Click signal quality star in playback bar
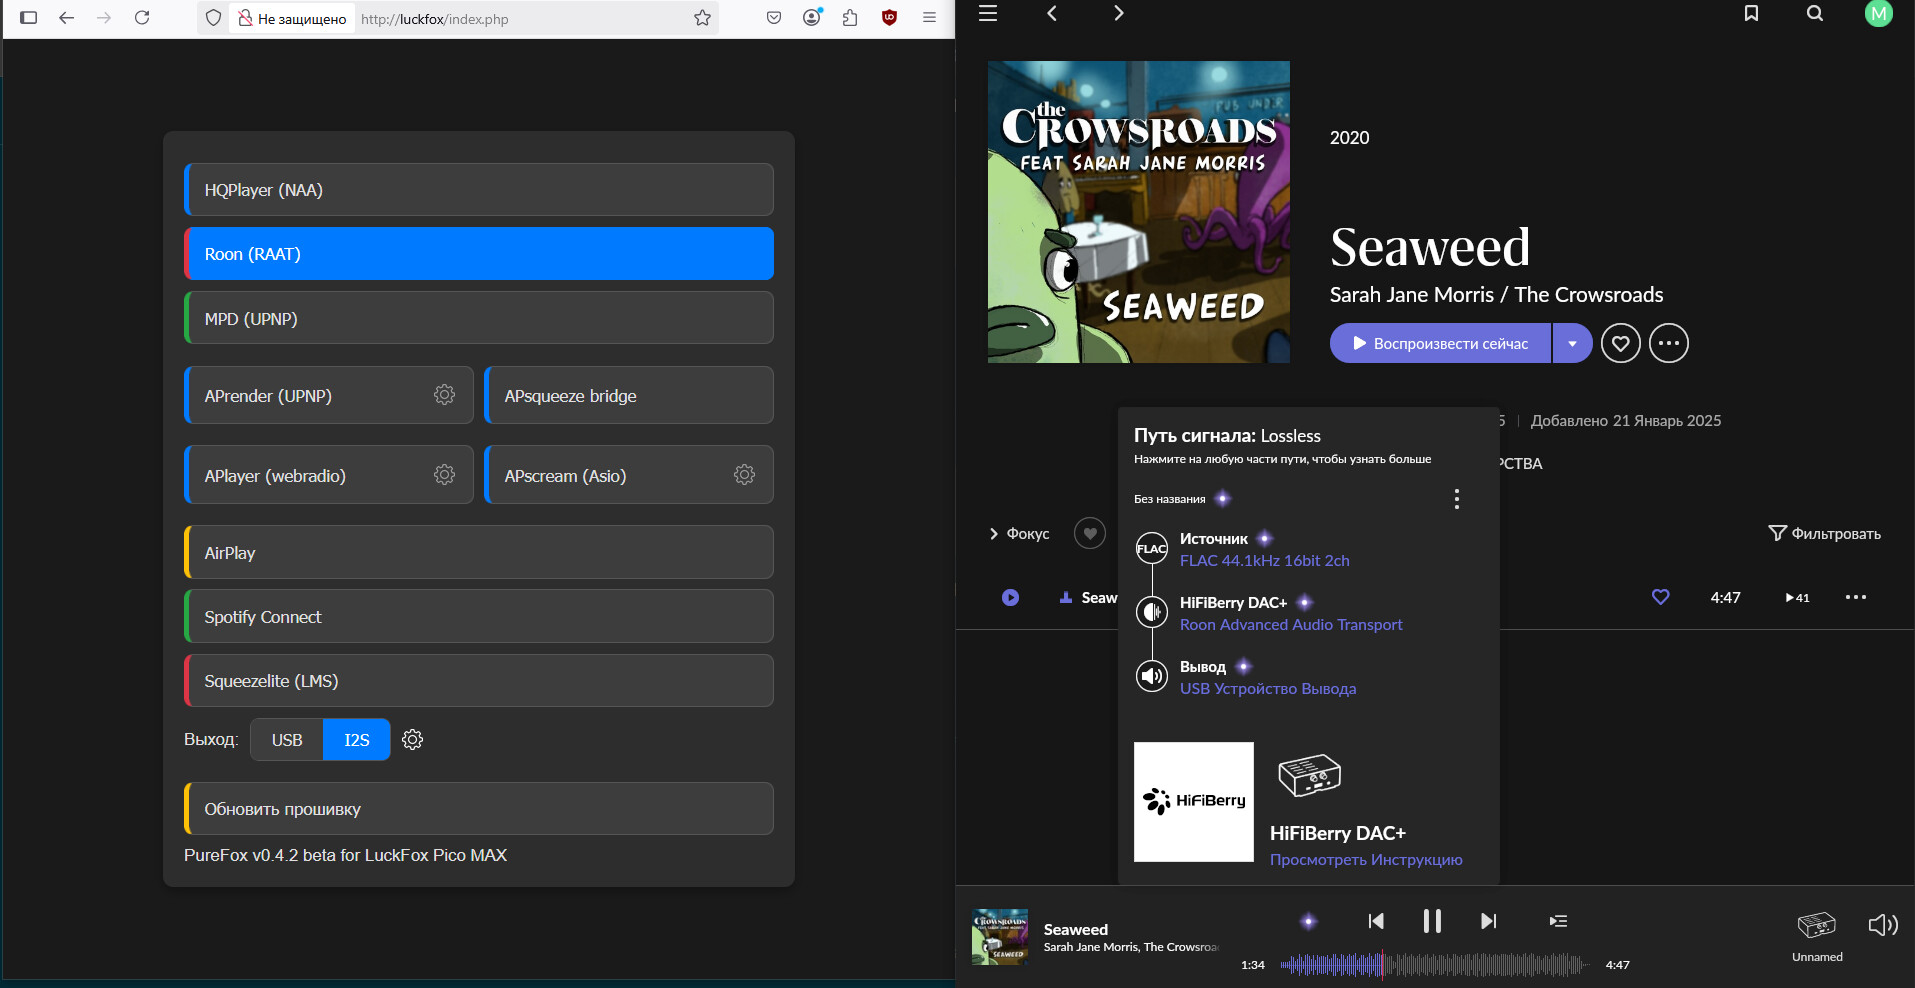 (x=1309, y=921)
